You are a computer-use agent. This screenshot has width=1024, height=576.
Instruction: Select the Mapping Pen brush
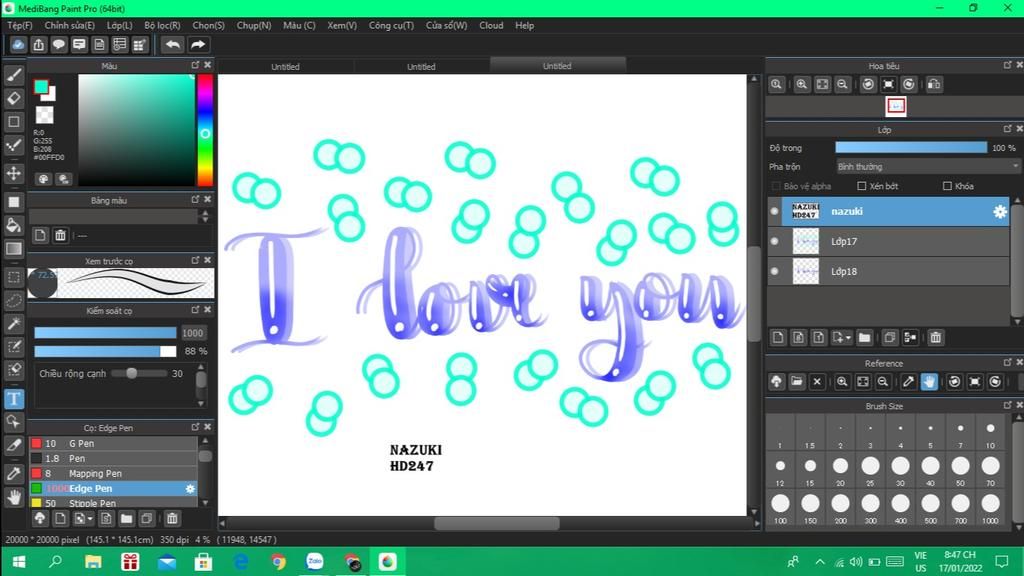pyautogui.click(x=113, y=473)
